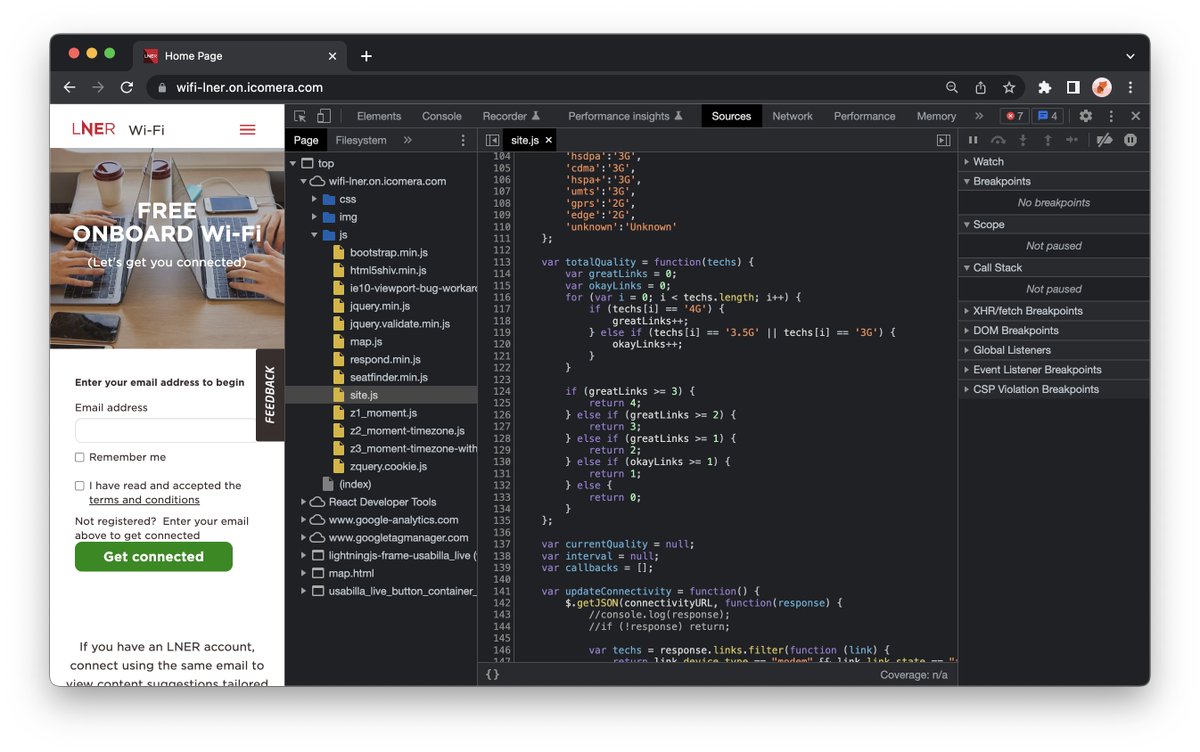Image resolution: width=1200 pixels, height=752 pixels.
Task: Toggle Chrome side panel
Action: click(1073, 88)
